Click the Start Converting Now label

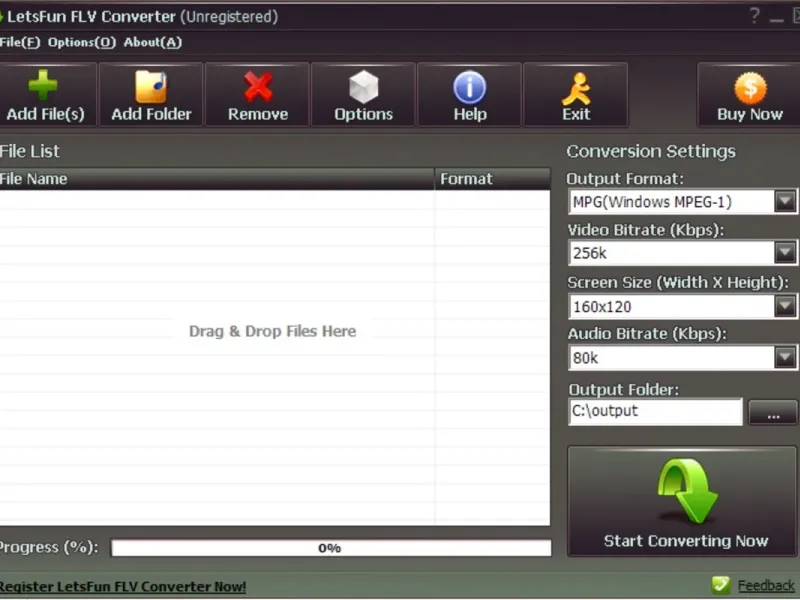(x=686, y=541)
